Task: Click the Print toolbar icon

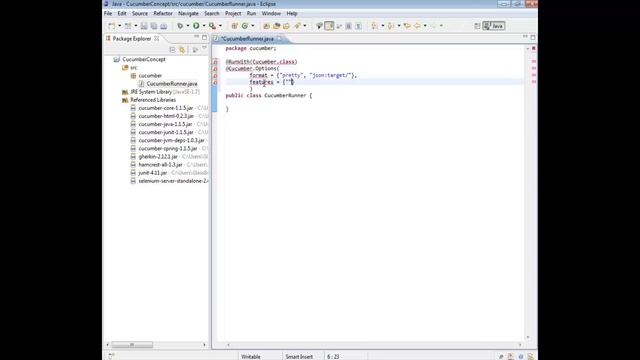Action: [164, 26]
